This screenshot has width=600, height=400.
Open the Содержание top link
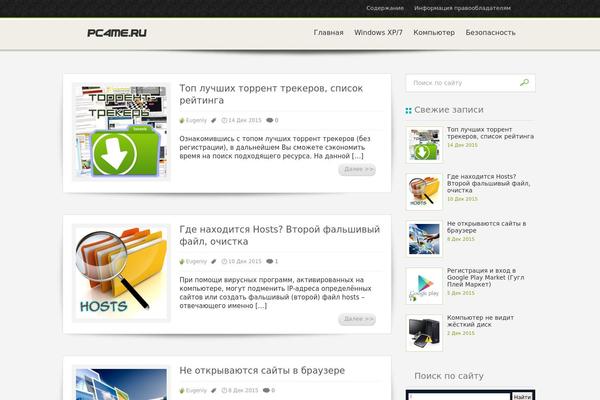pos(385,8)
